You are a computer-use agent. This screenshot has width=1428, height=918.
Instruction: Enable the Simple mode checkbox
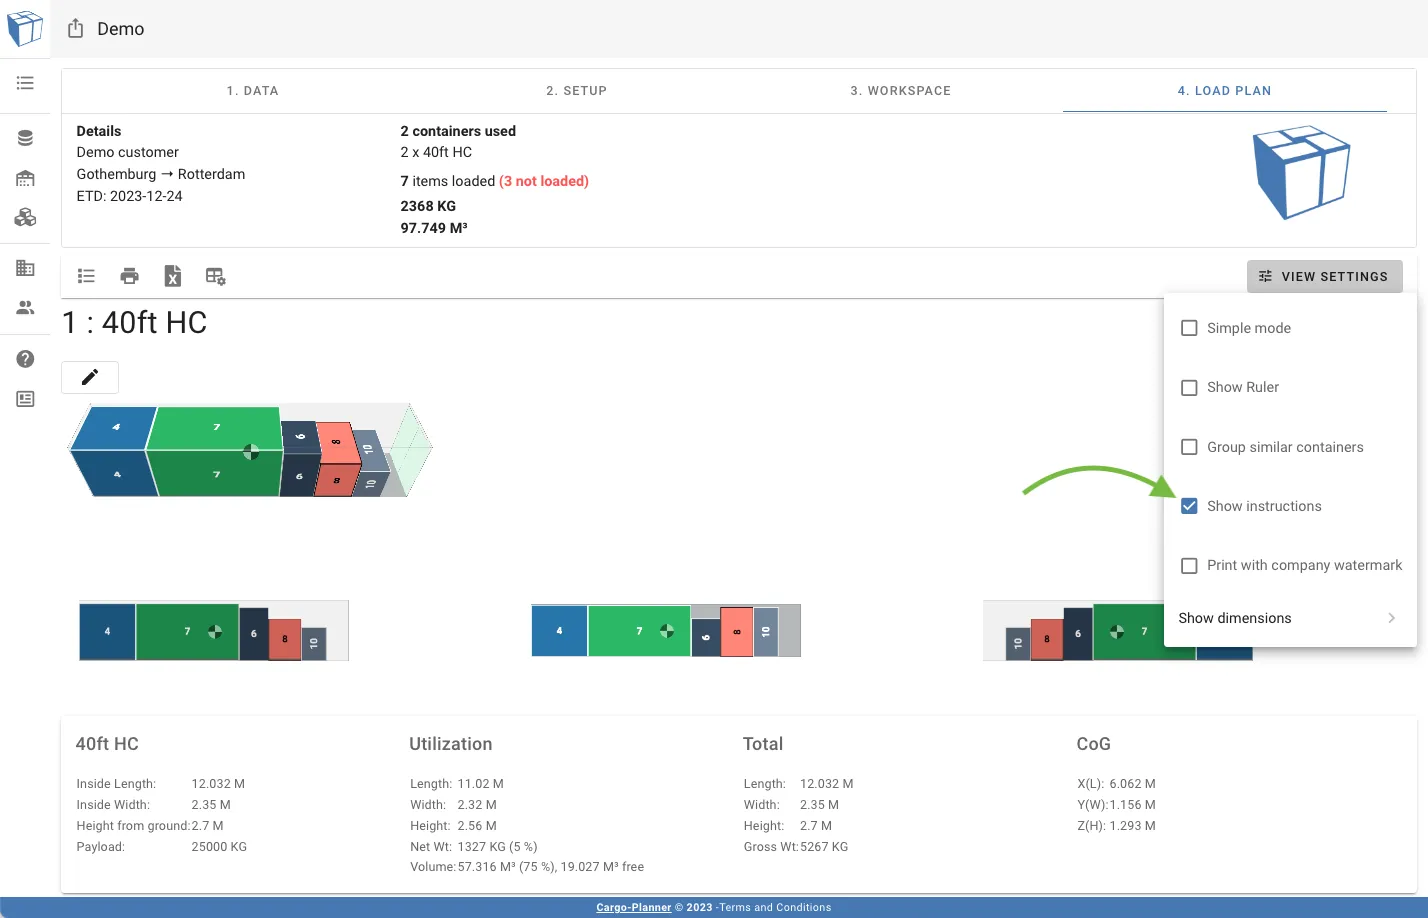point(1189,328)
